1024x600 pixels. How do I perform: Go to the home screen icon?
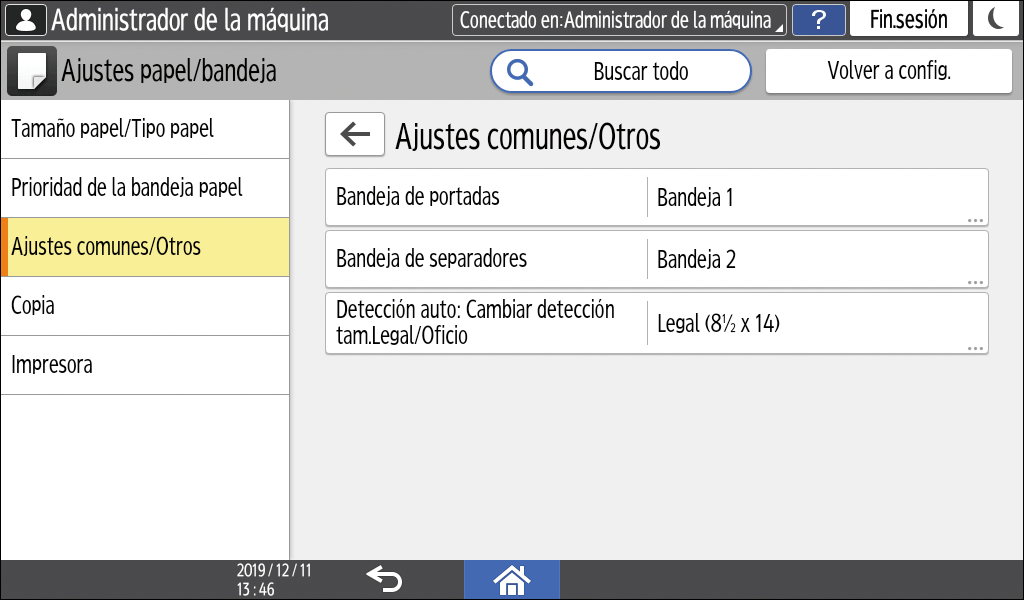(x=511, y=579)
